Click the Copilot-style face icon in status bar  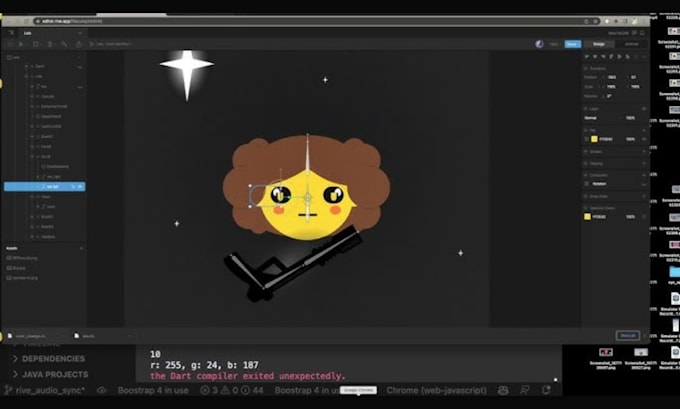click(x=503, y=390)
